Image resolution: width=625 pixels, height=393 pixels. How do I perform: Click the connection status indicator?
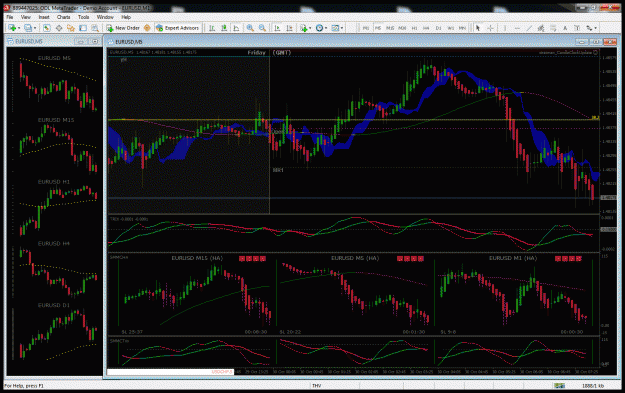click(x=559, y=386)
